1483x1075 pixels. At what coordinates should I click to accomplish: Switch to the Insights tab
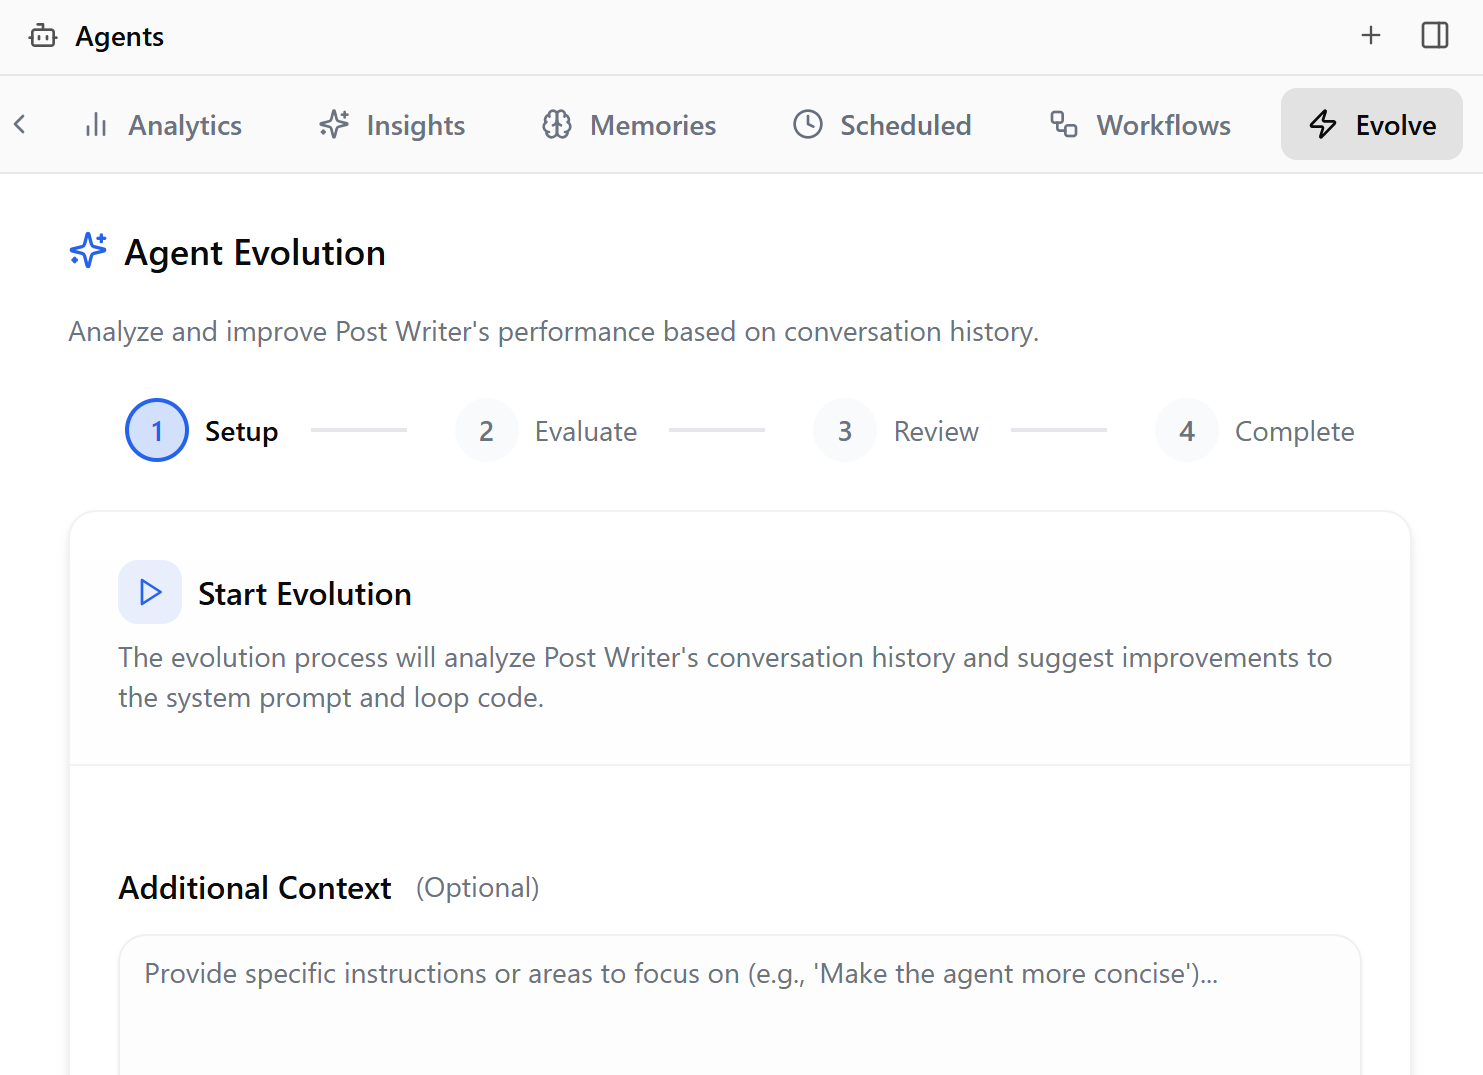(x=392, y=125)
